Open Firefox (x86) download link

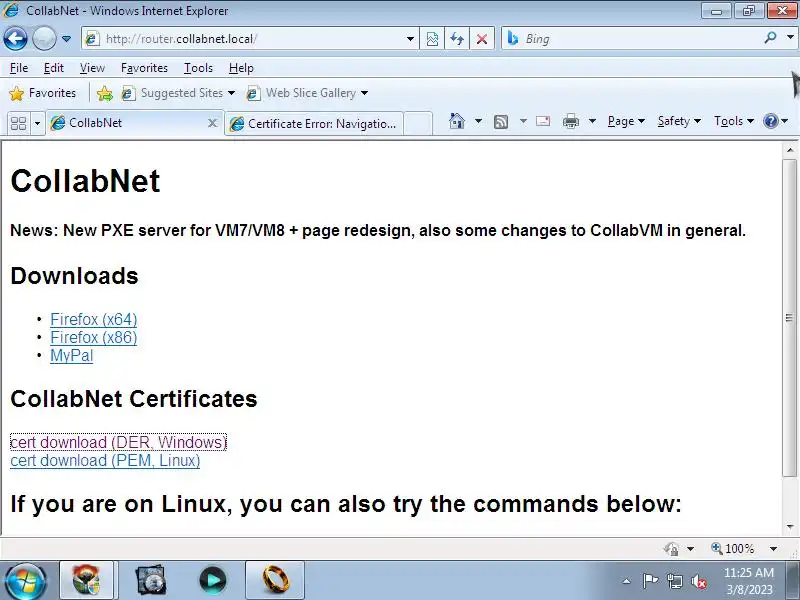point(93,337)
